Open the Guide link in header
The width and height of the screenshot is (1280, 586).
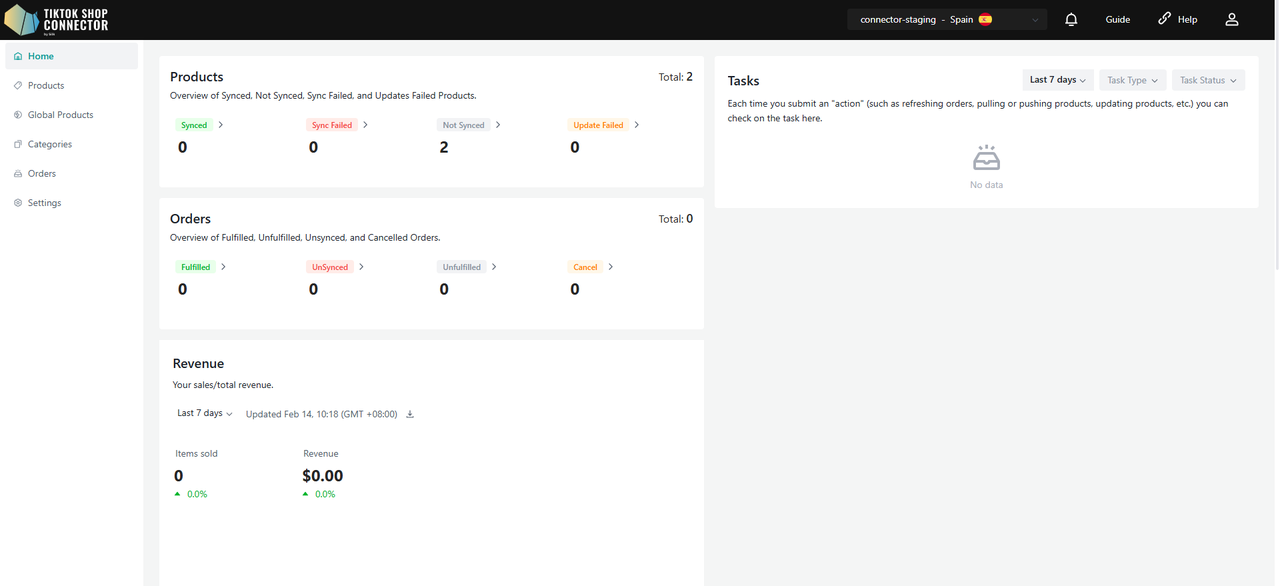pos(1117,20)
